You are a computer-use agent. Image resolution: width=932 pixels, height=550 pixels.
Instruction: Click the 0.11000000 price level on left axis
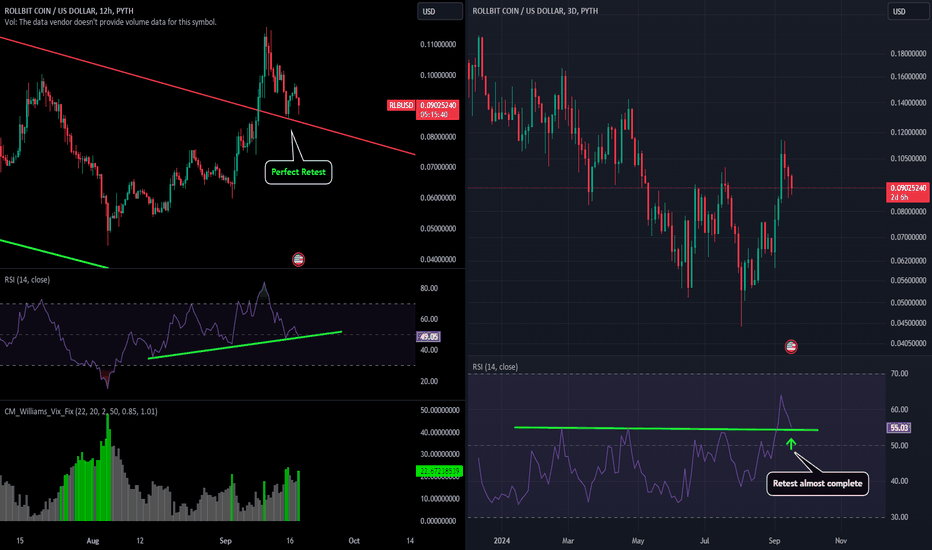[438, 45]
